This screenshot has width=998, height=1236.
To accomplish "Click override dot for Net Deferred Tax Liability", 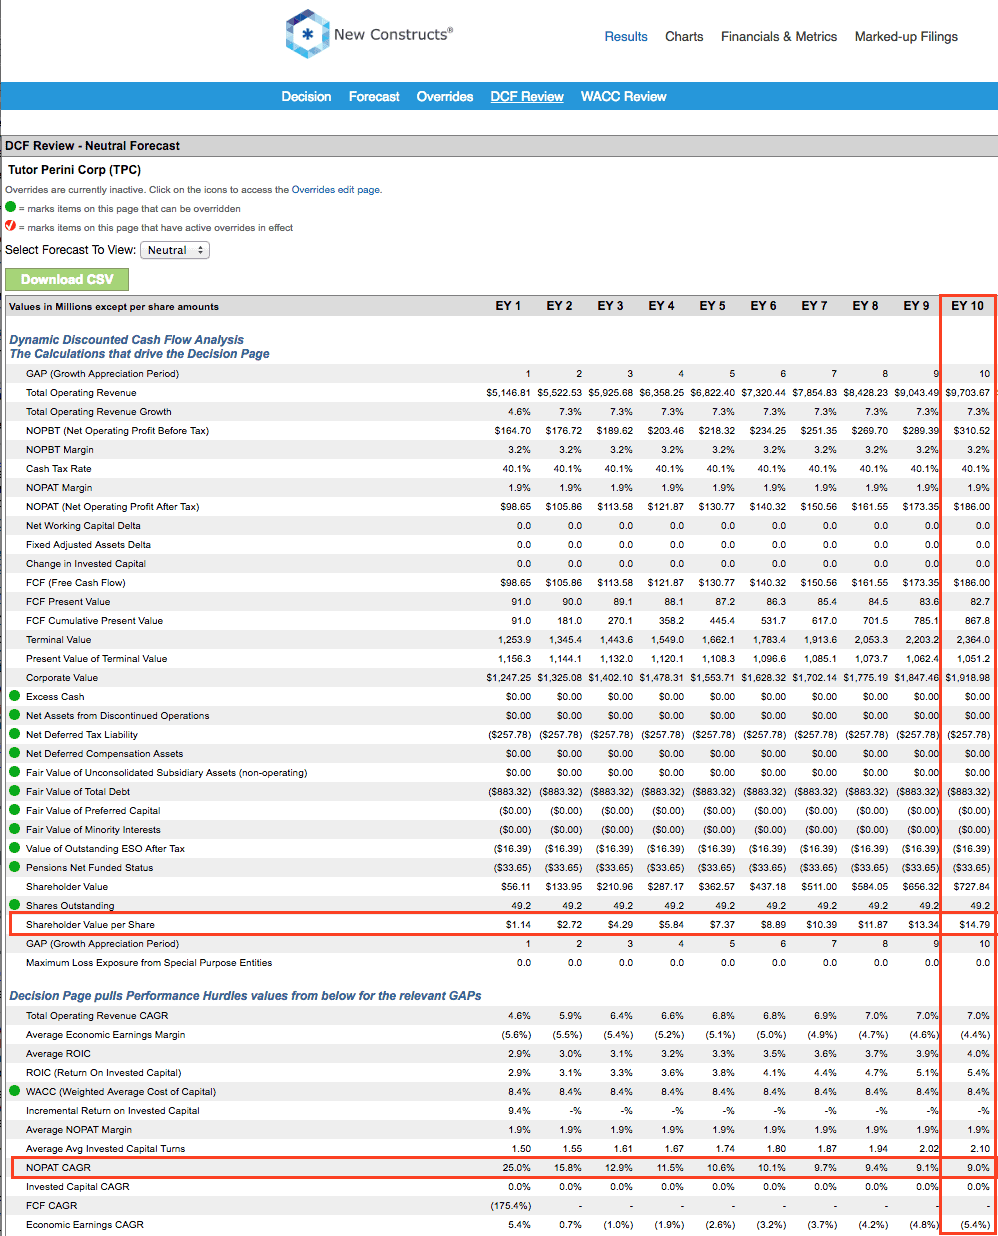I will coord(15,734).
